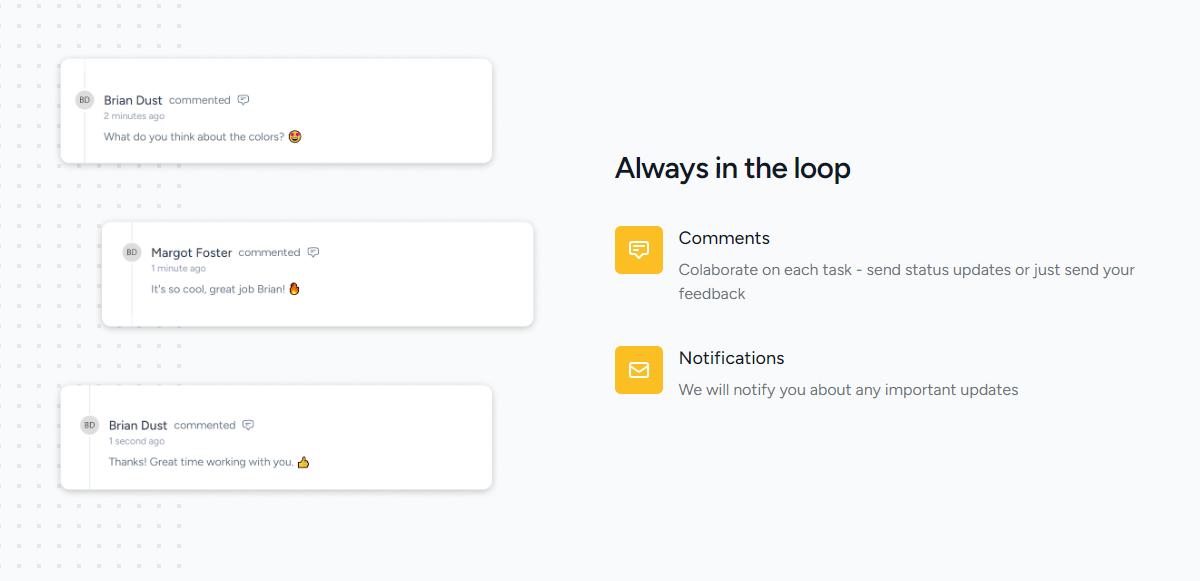Click comment icon next to Margot Foster commented
Screen dimensions: 1200x581
tap(313, 252)
